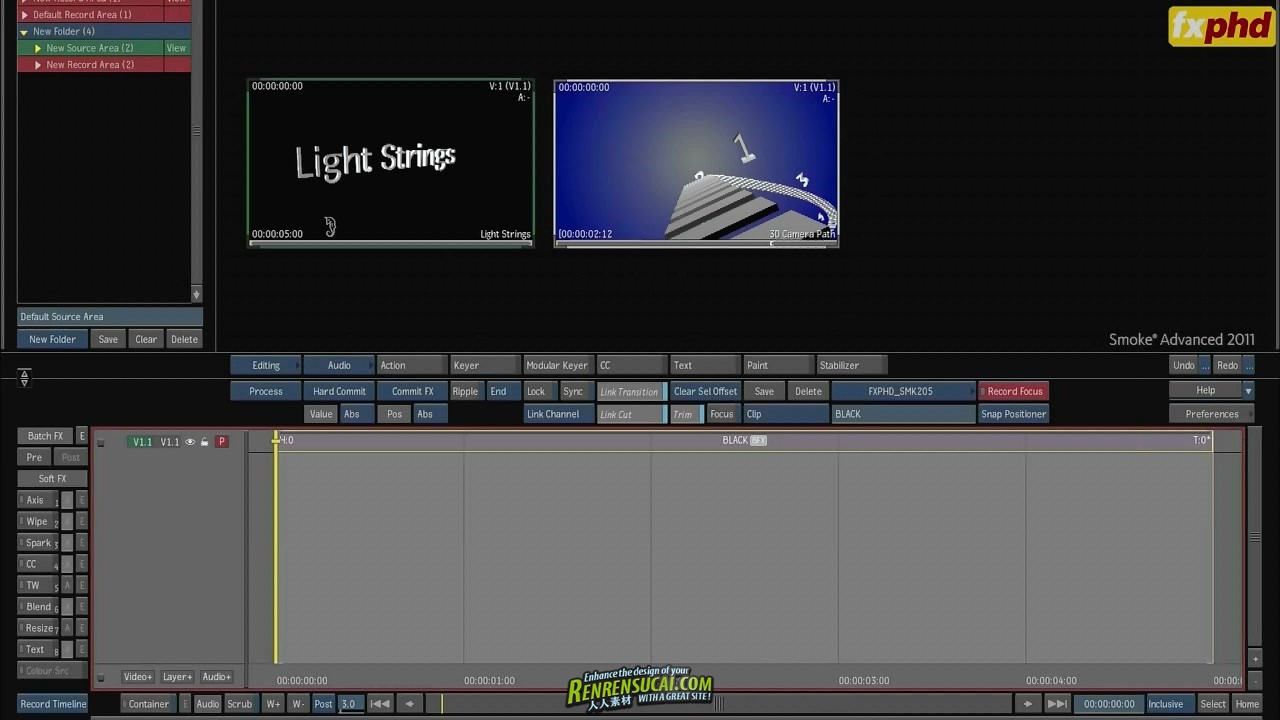Toggle the Axis soft effect
The width and height of the screenshot is (1280, 720).
point(36,500)
